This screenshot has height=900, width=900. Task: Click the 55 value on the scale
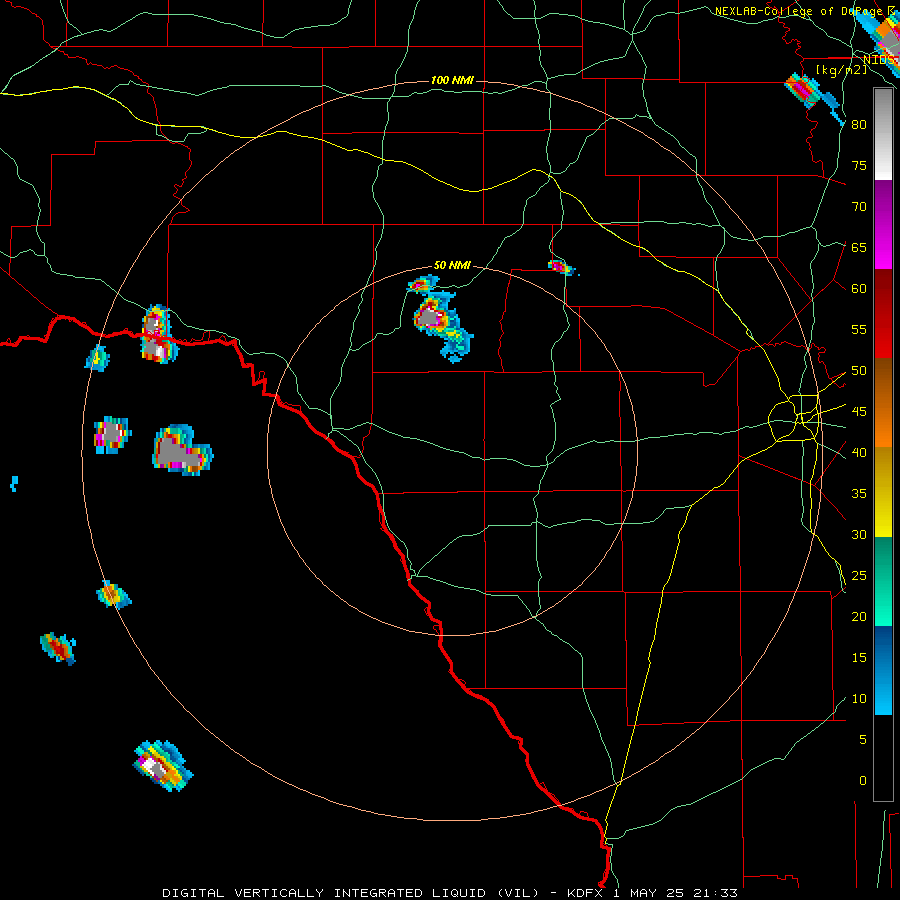(x=859, y=329)
